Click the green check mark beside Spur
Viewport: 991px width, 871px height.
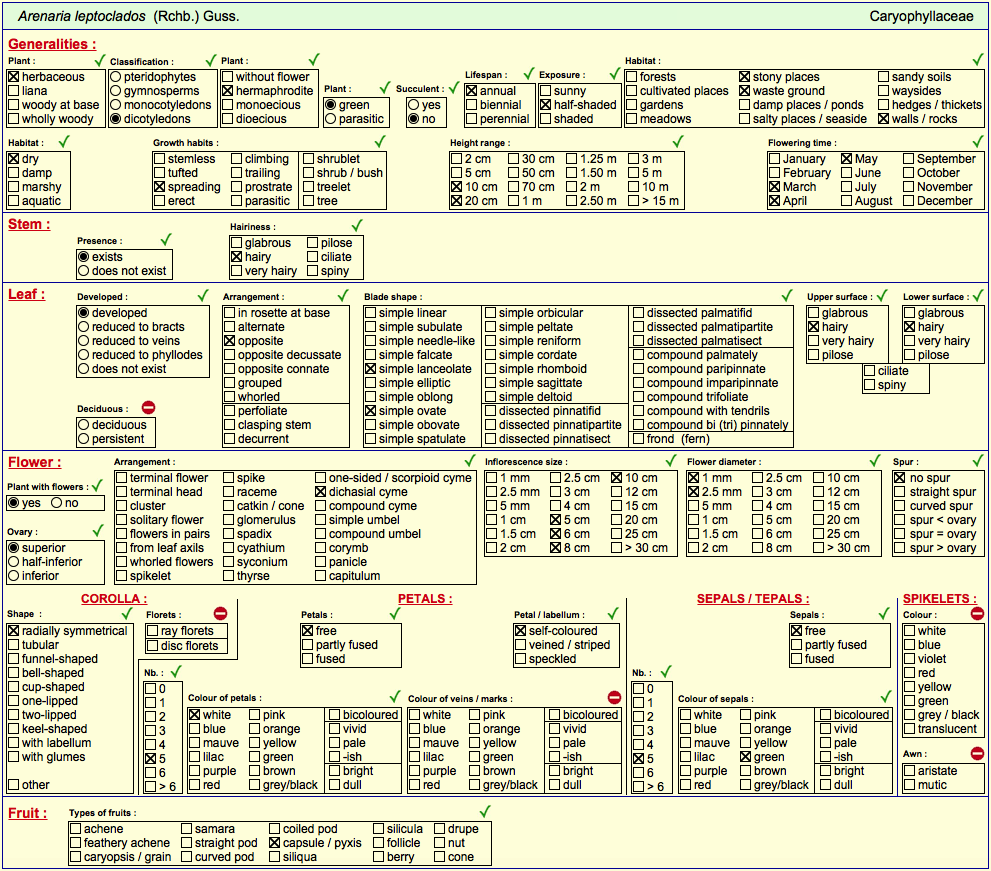978,461
